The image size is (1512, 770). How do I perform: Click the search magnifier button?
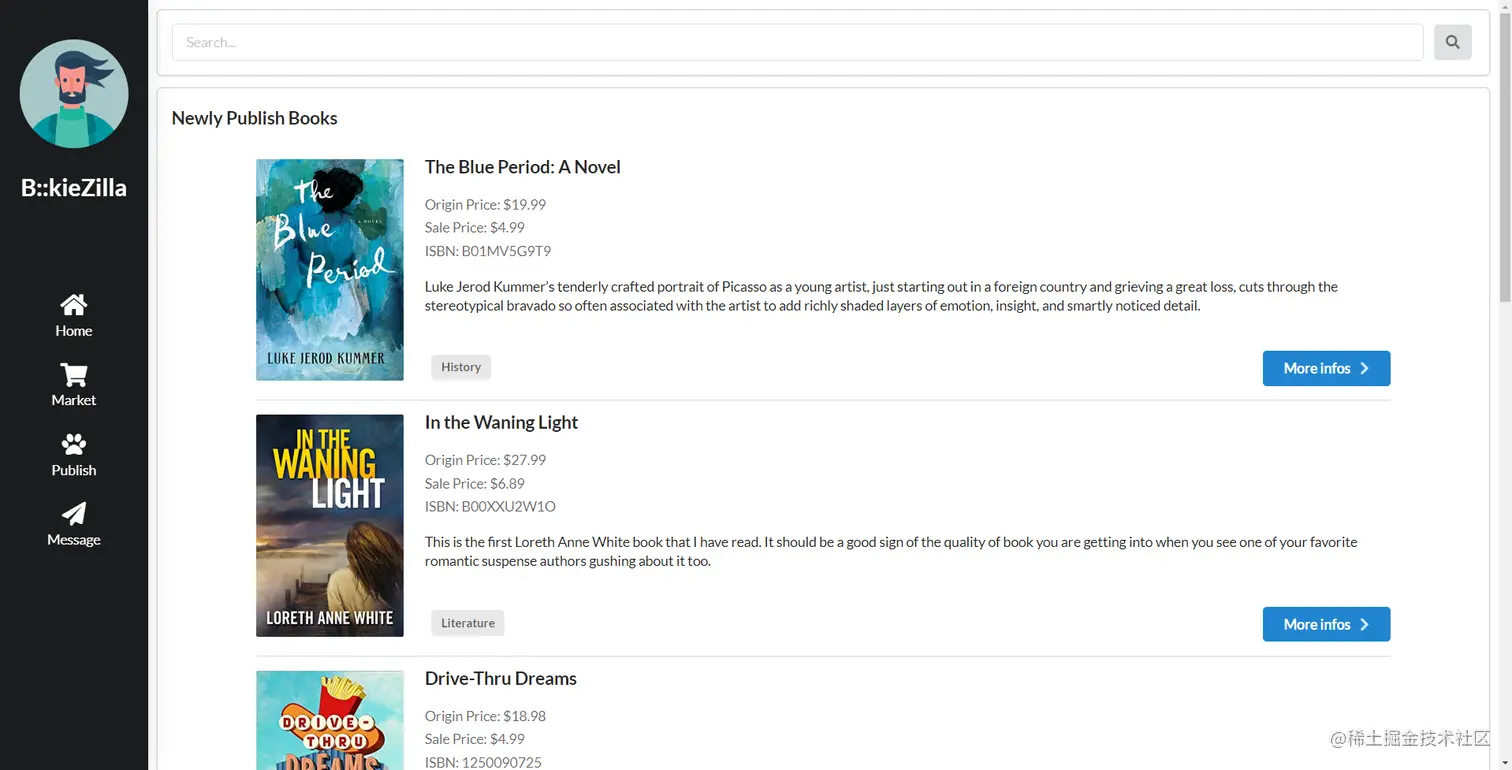click(x=1452, y=42)
